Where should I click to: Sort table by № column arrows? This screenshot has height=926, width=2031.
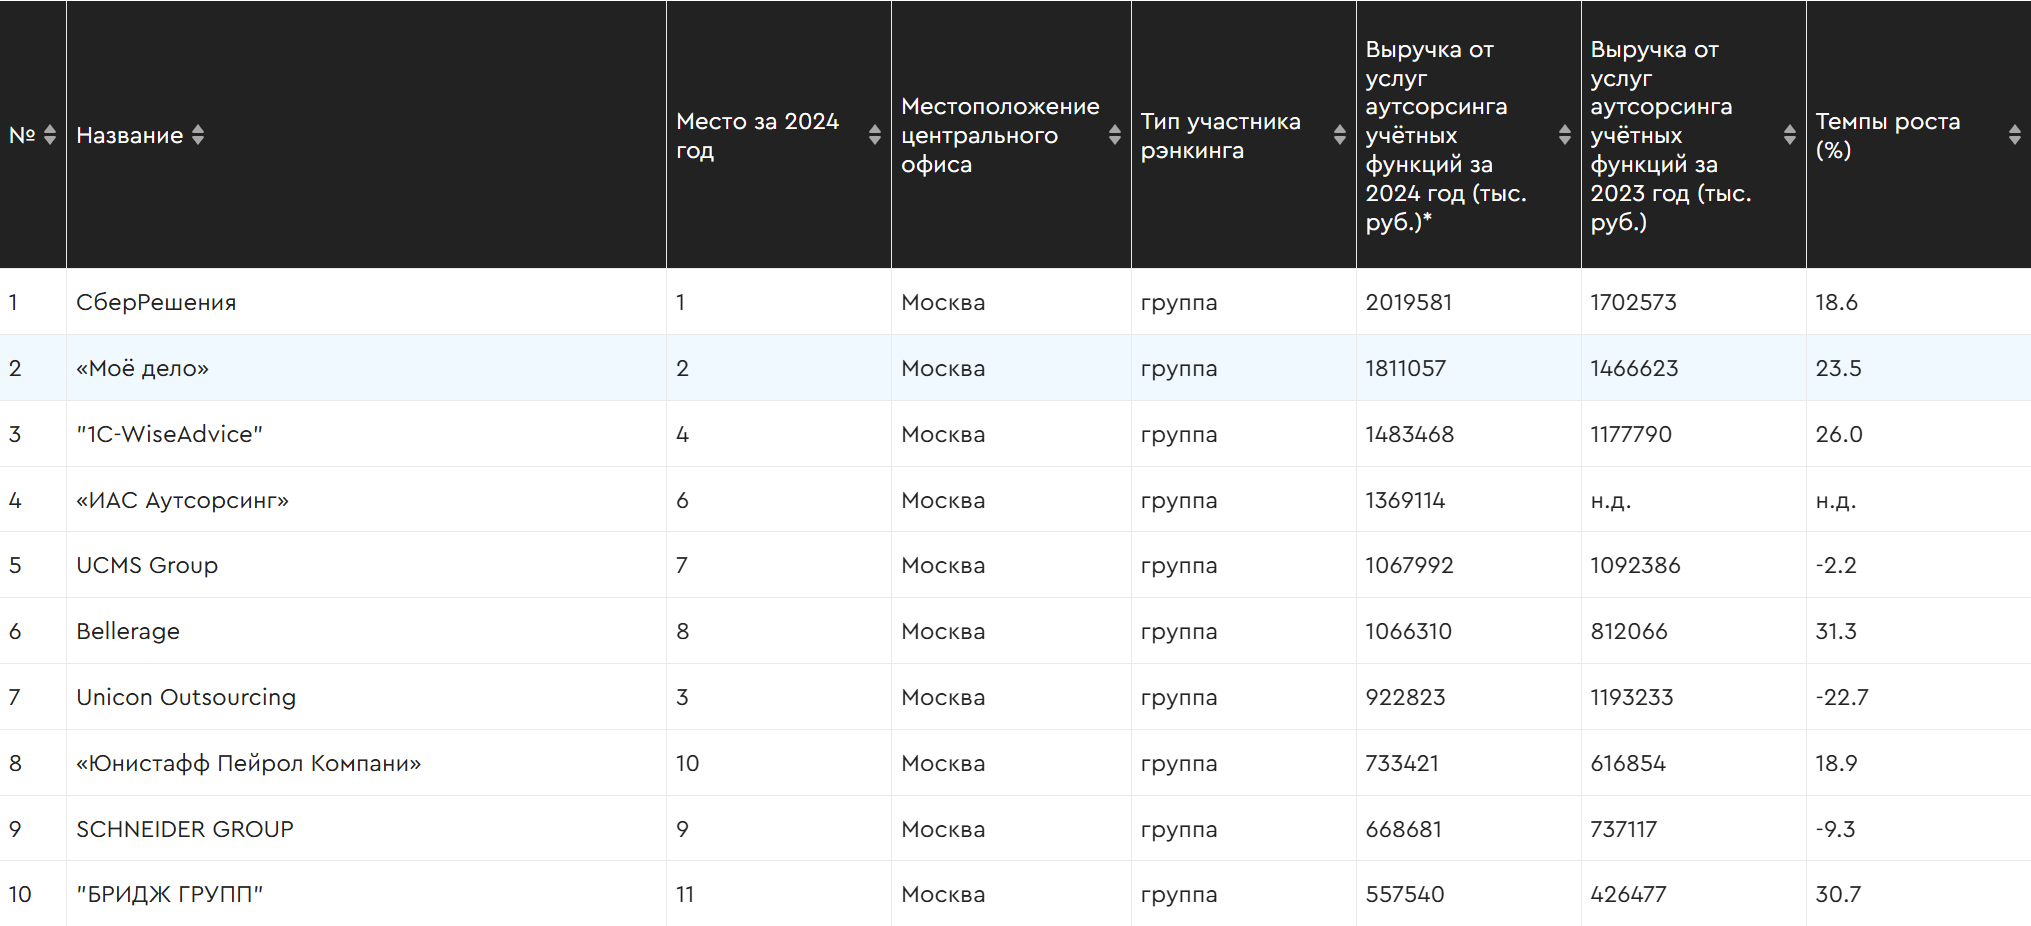click(49, 135)
